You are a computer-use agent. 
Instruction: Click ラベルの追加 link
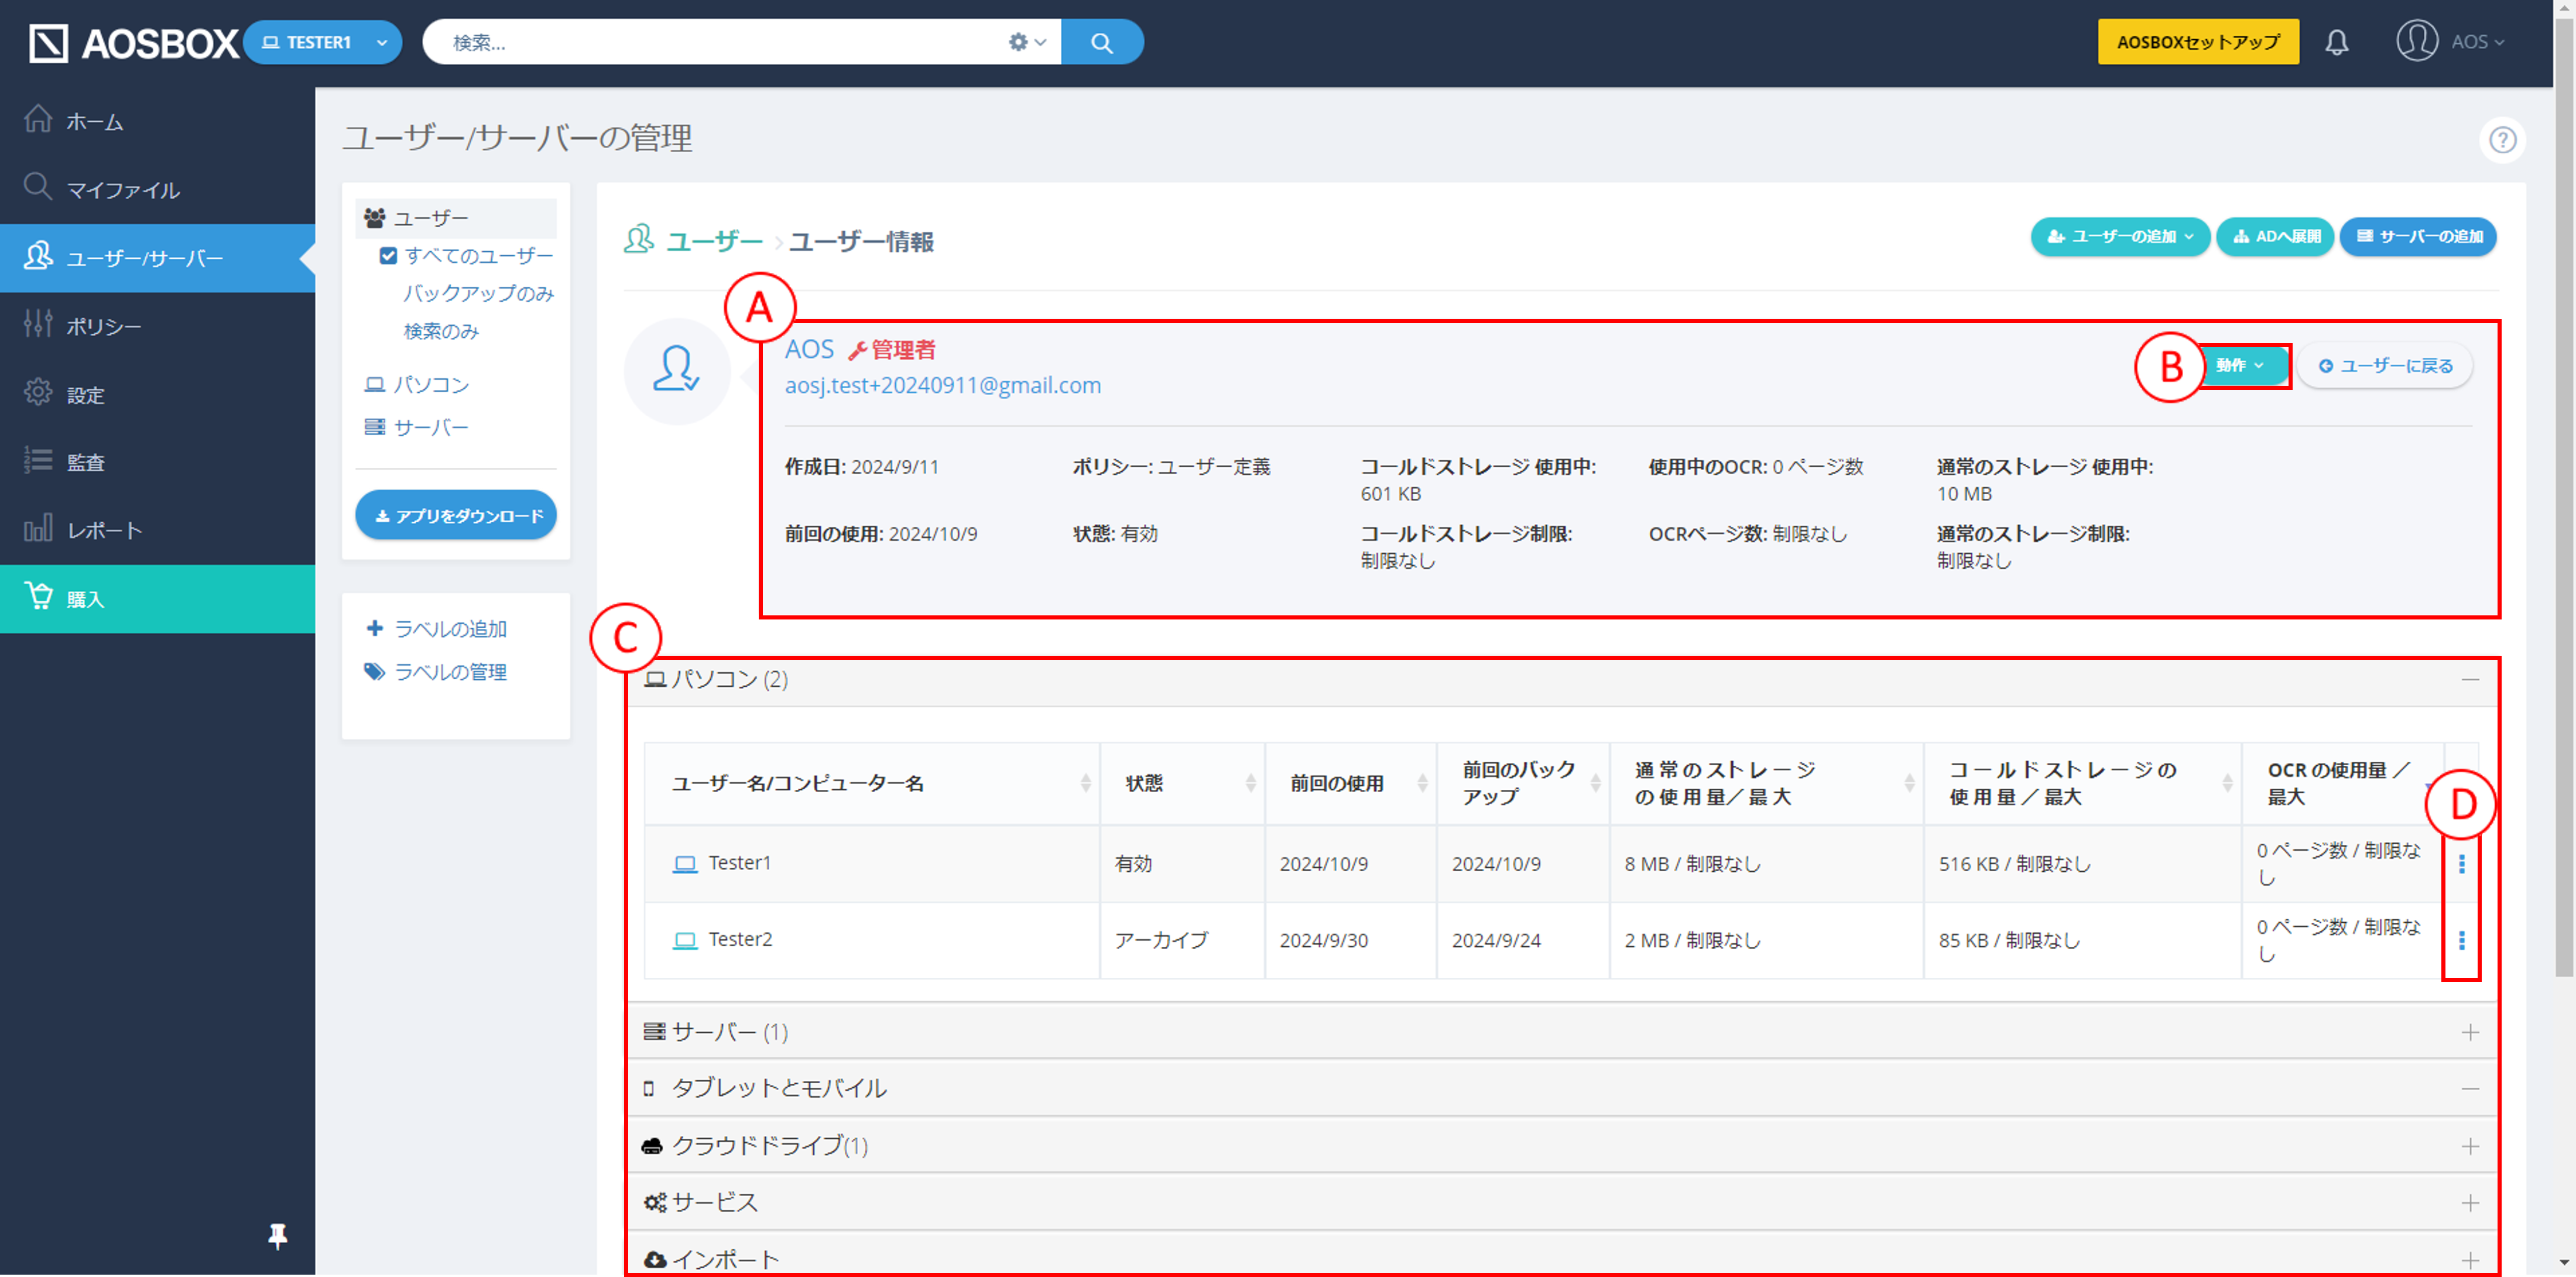point(437,629)
